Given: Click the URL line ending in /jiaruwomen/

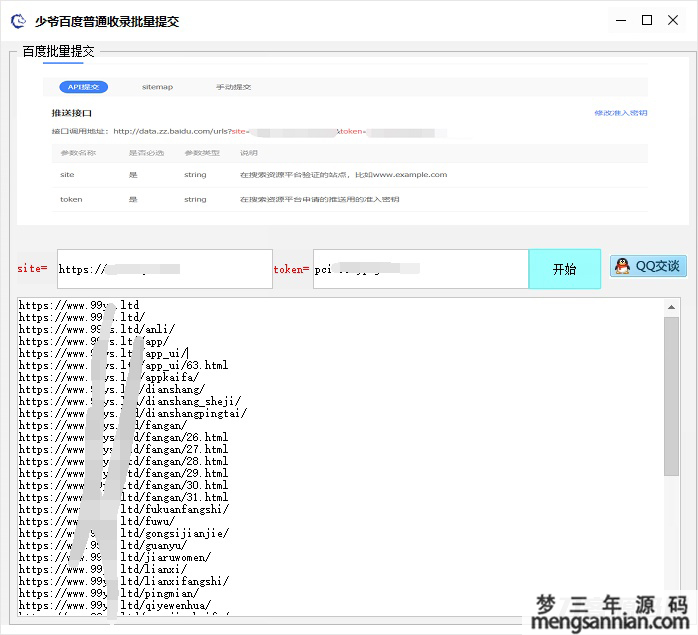Looking at the screenshot, I should (x=115, y=558).
